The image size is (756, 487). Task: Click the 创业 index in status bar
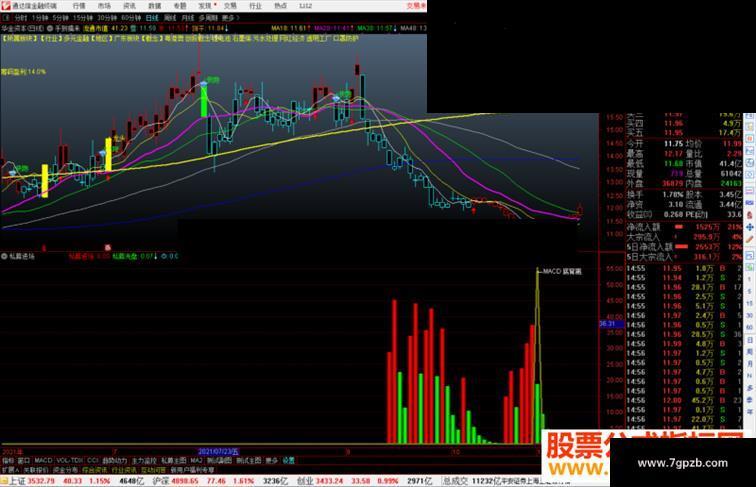click(x=305, y=481)
